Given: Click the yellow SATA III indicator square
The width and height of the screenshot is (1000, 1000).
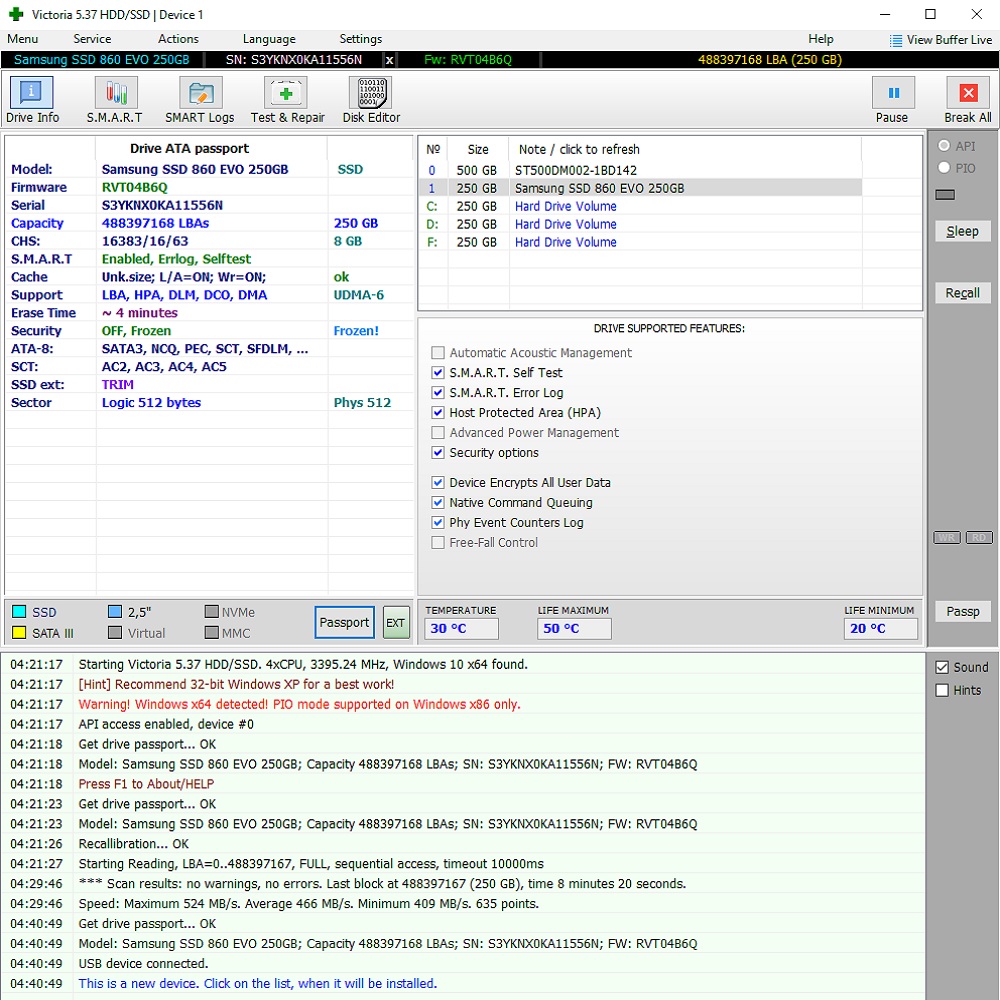Looking at the screenshot, I should click(19, 633).
